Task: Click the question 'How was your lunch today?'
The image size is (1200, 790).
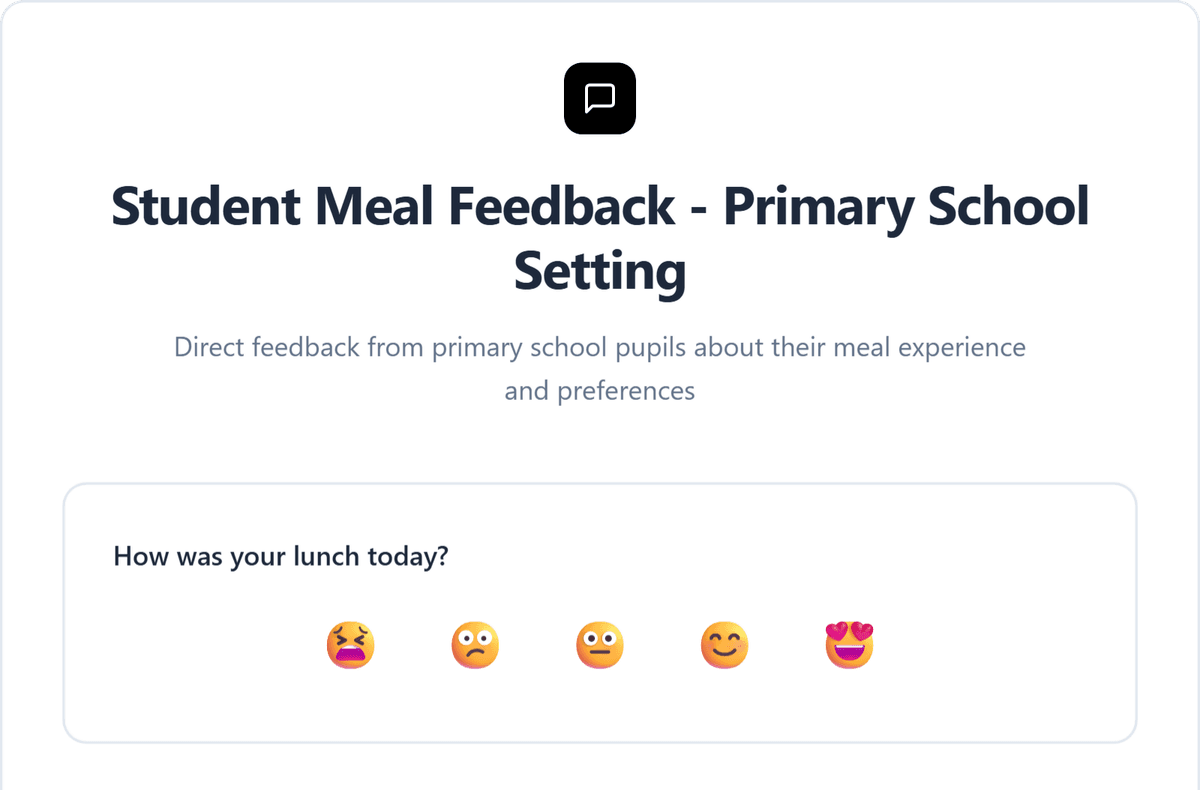Action: tap(281, 556)
